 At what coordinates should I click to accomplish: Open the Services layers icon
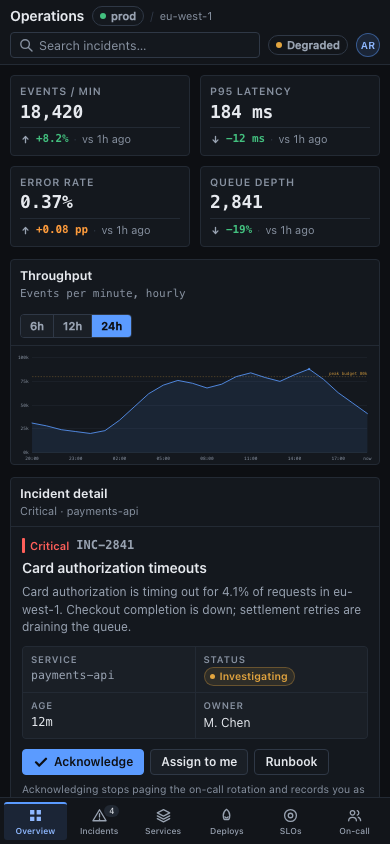coord(163,815)
